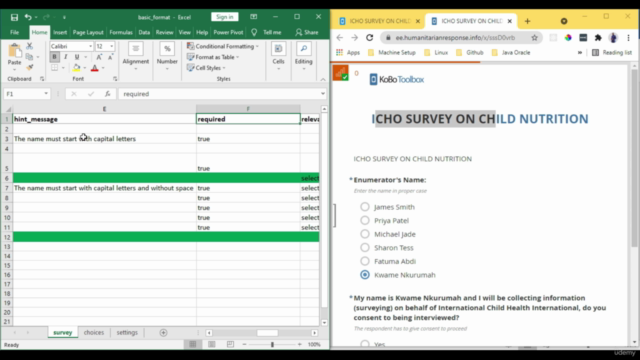Paste from the clipboard
The height and width of the screenshot is (360, 640).
(x=14, y=54)
